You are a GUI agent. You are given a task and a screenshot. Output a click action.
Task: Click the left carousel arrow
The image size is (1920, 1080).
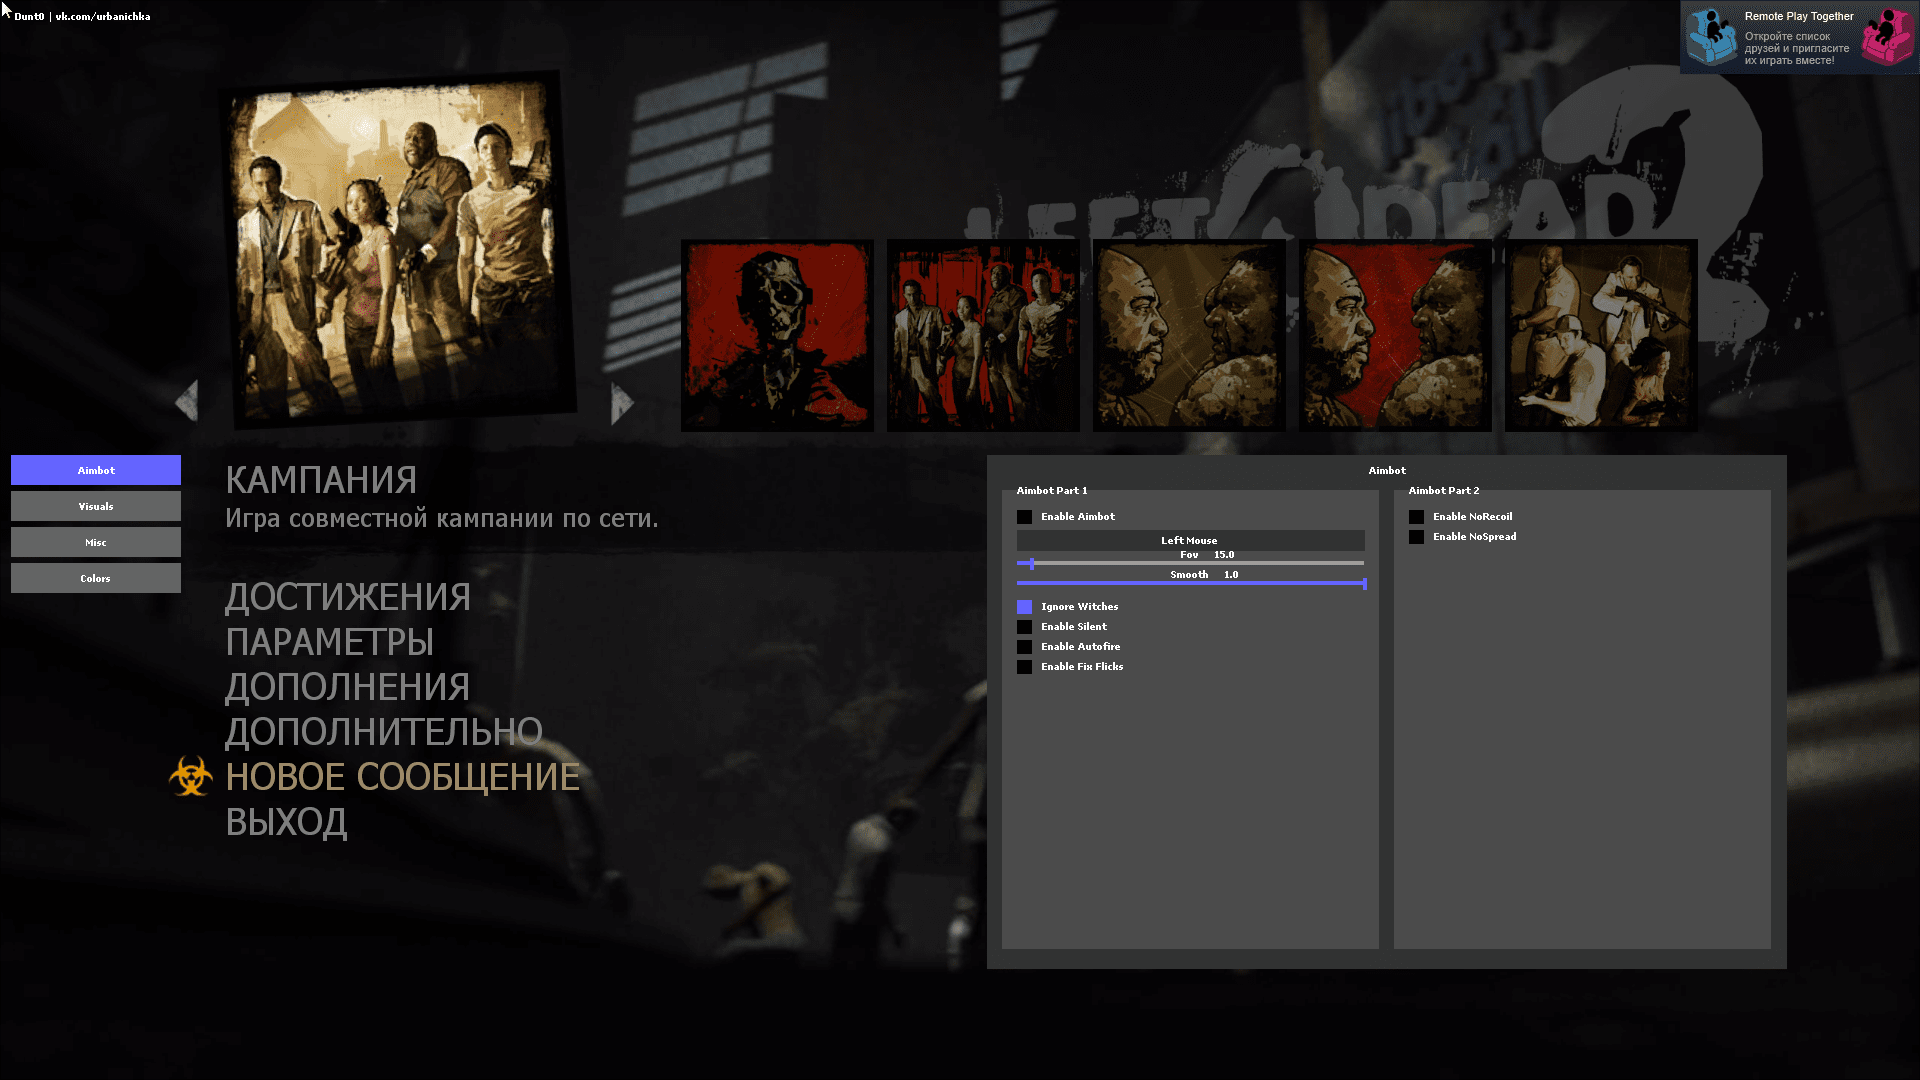click(187, 401)
